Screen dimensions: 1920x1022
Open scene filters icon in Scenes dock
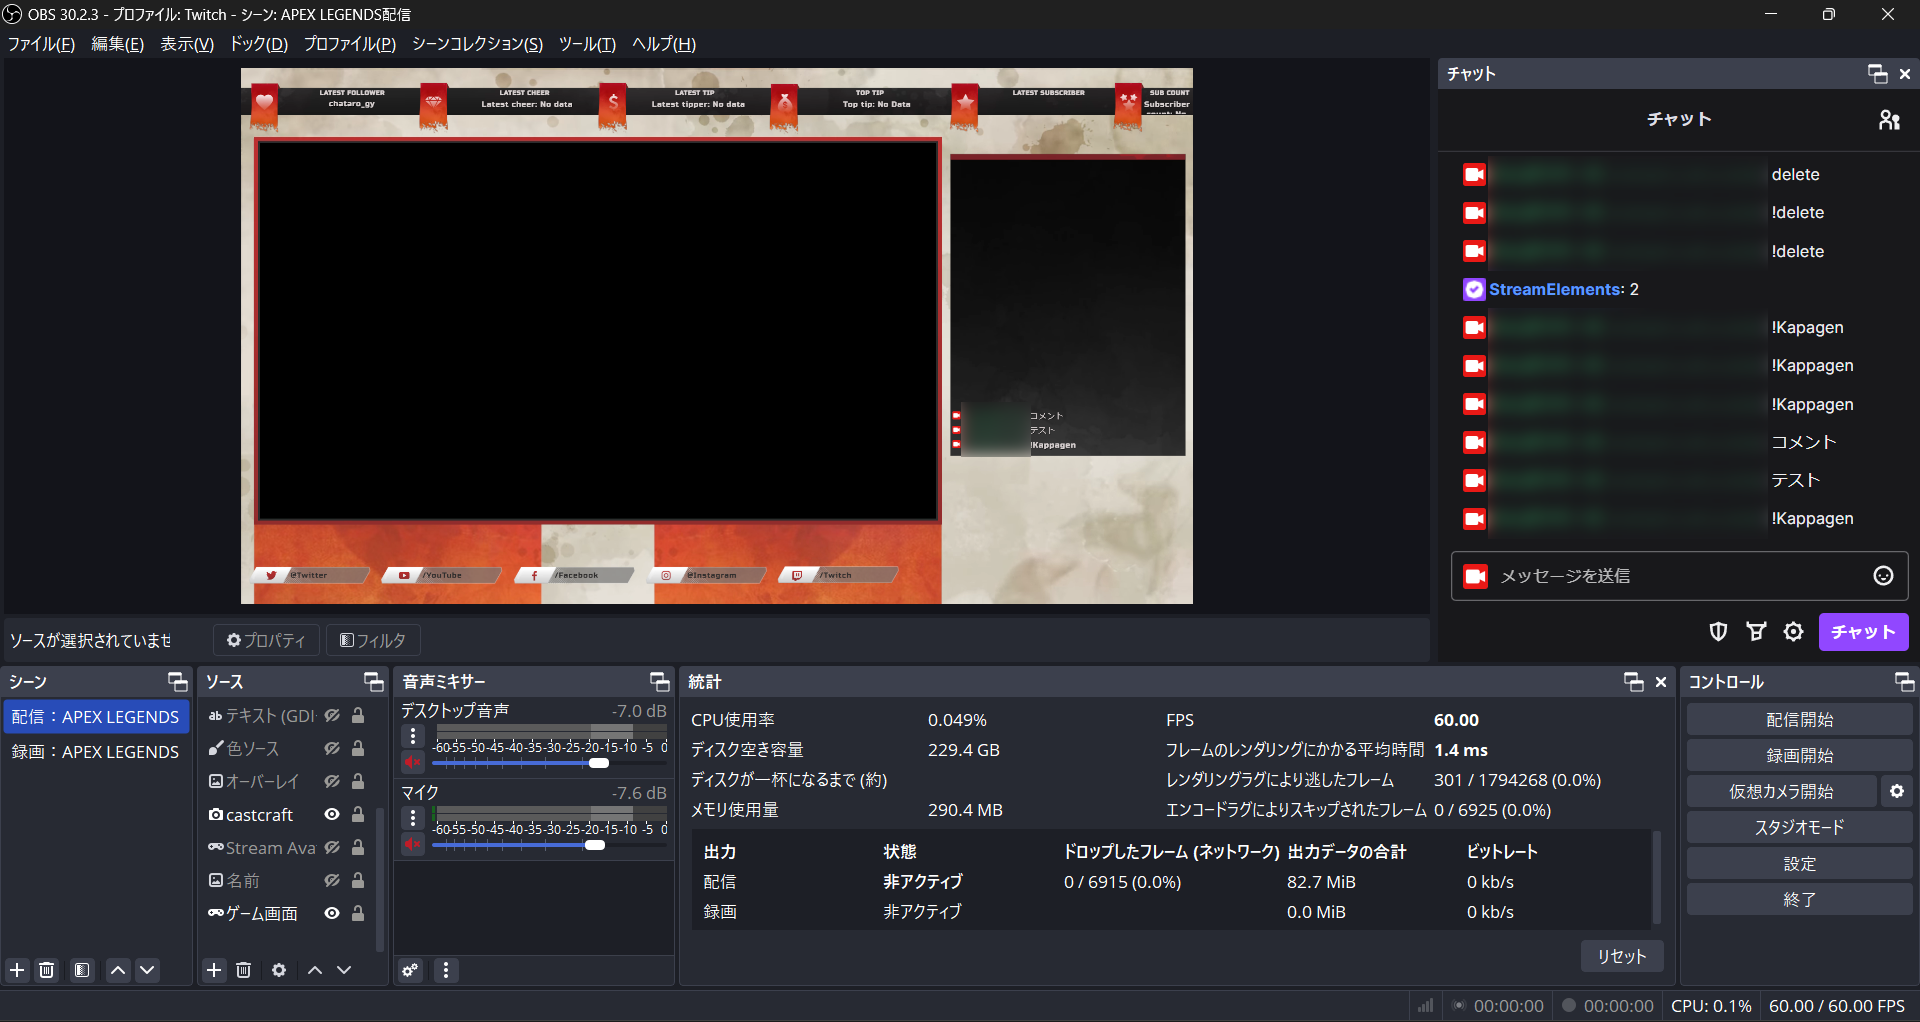point(82,970)
